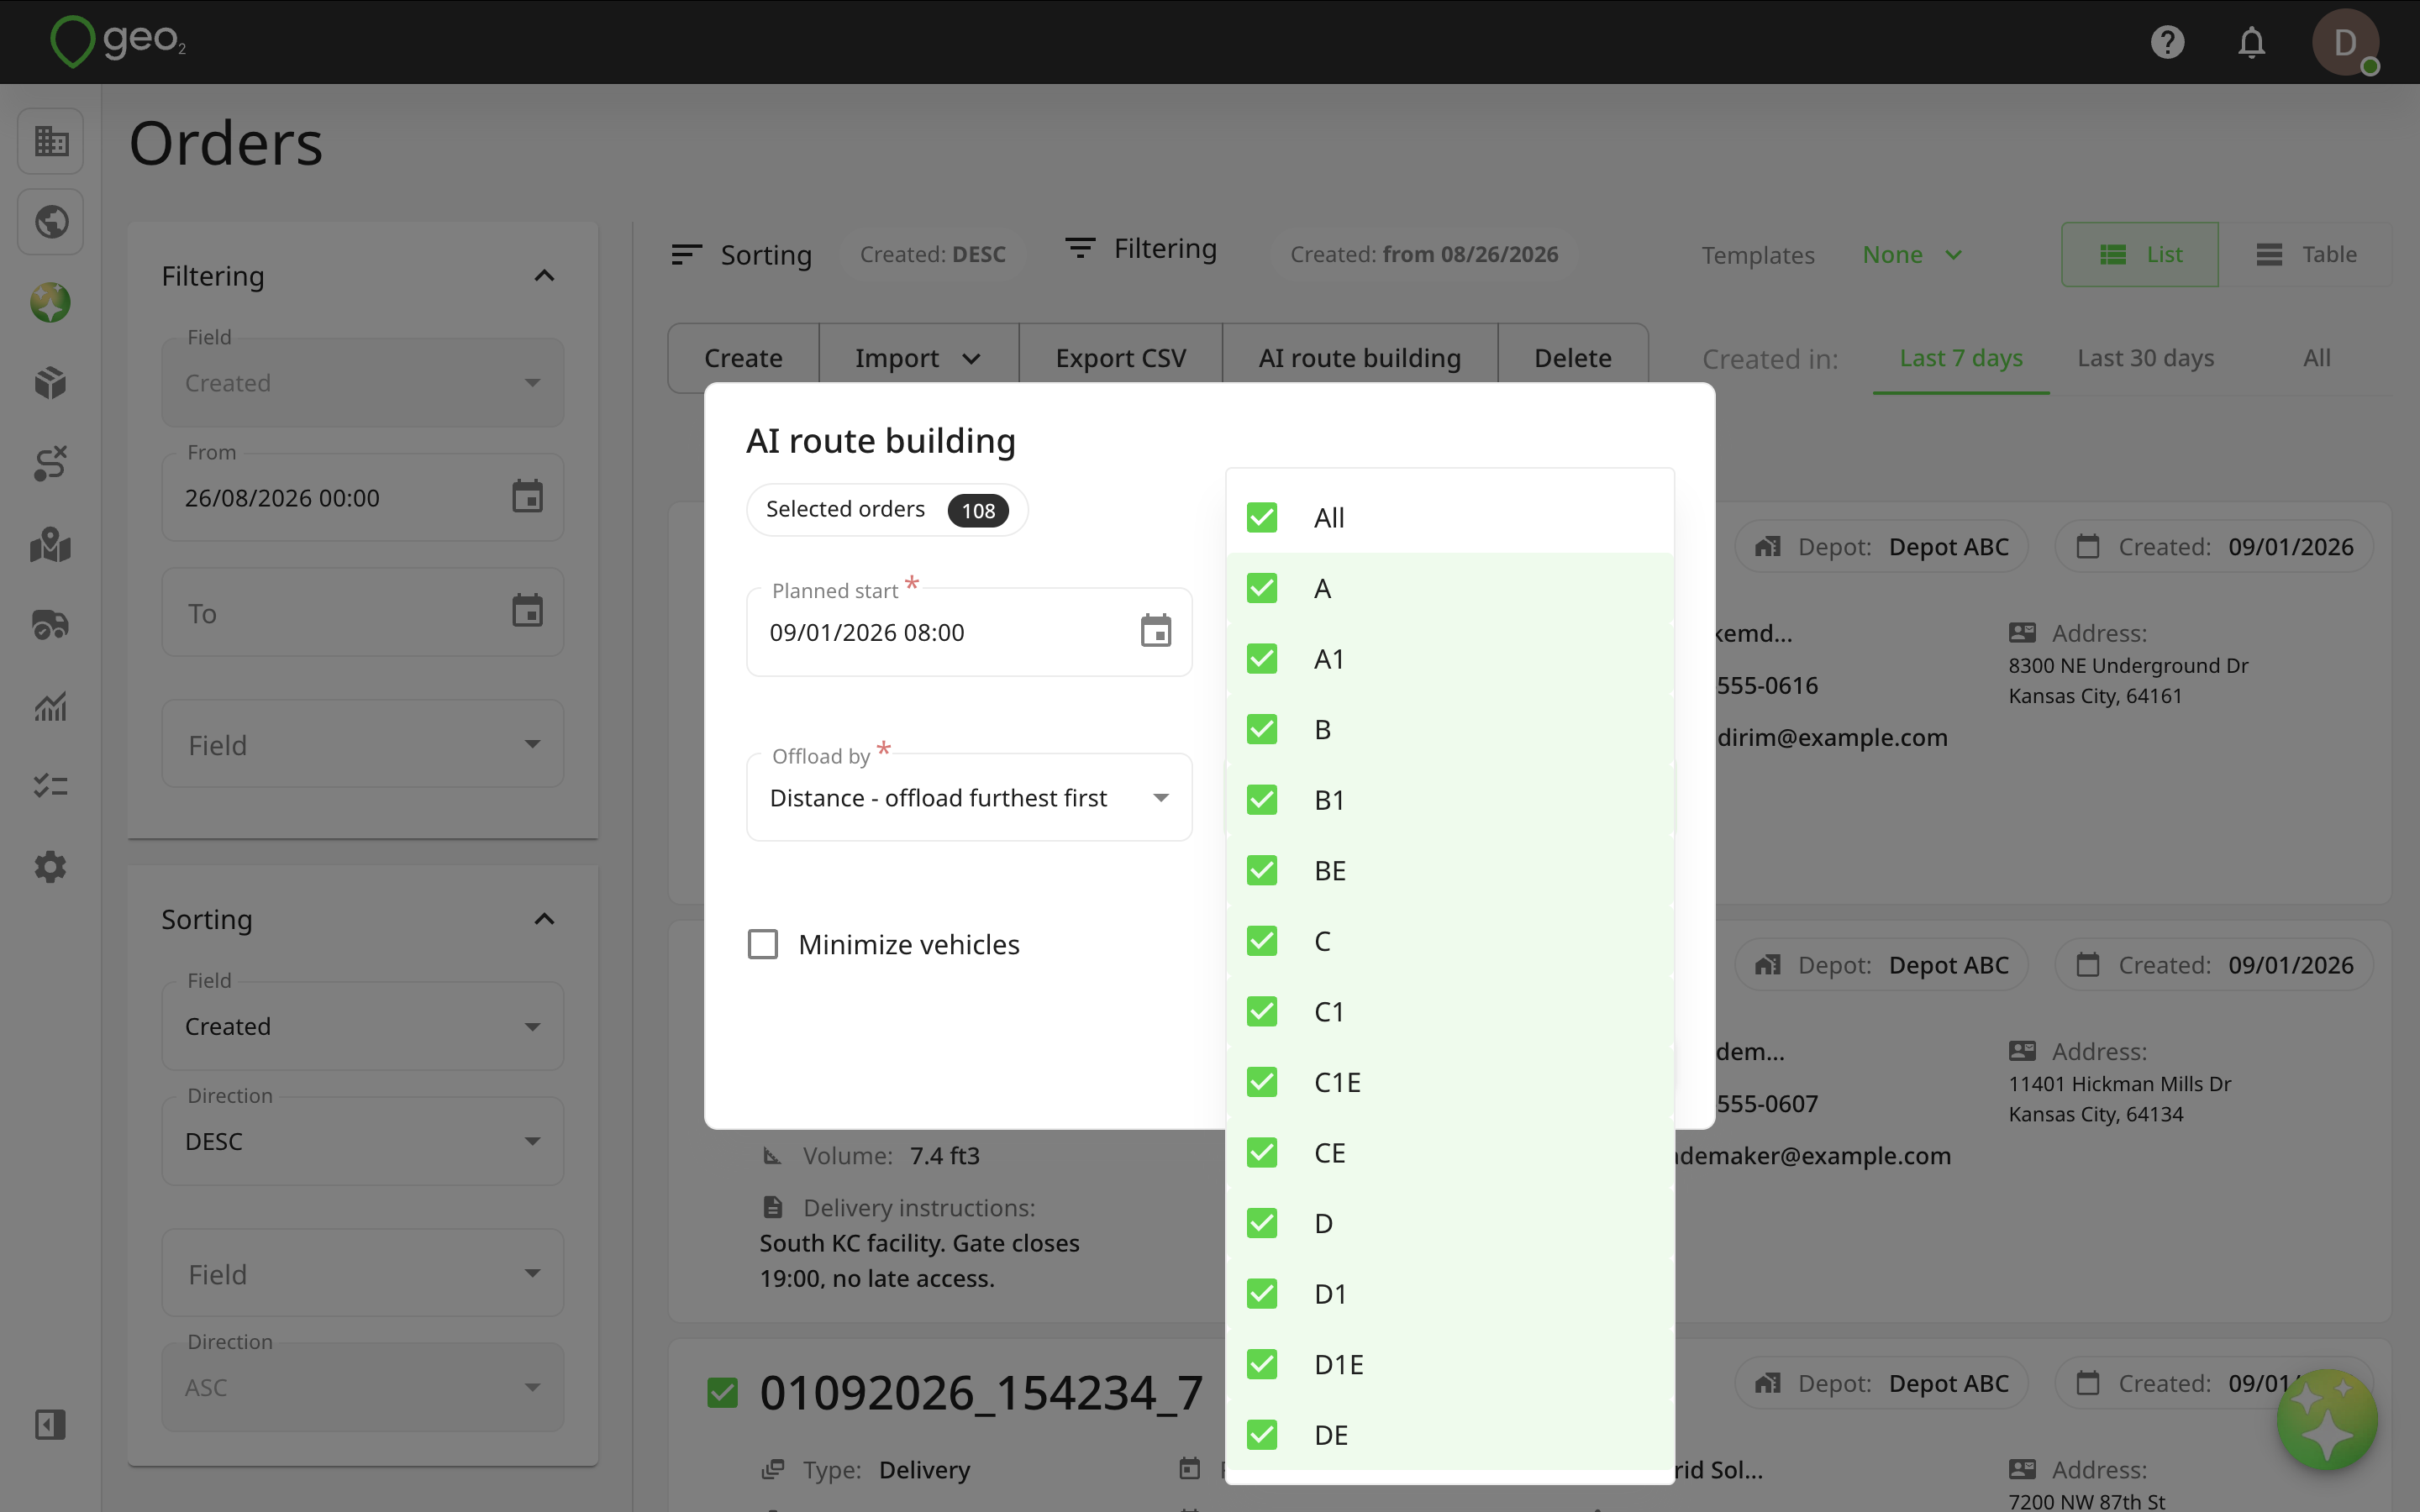The width and height of the screenshot is (2420, 1512).
Task: Switch to Table view
Action: pos(2306,254)
